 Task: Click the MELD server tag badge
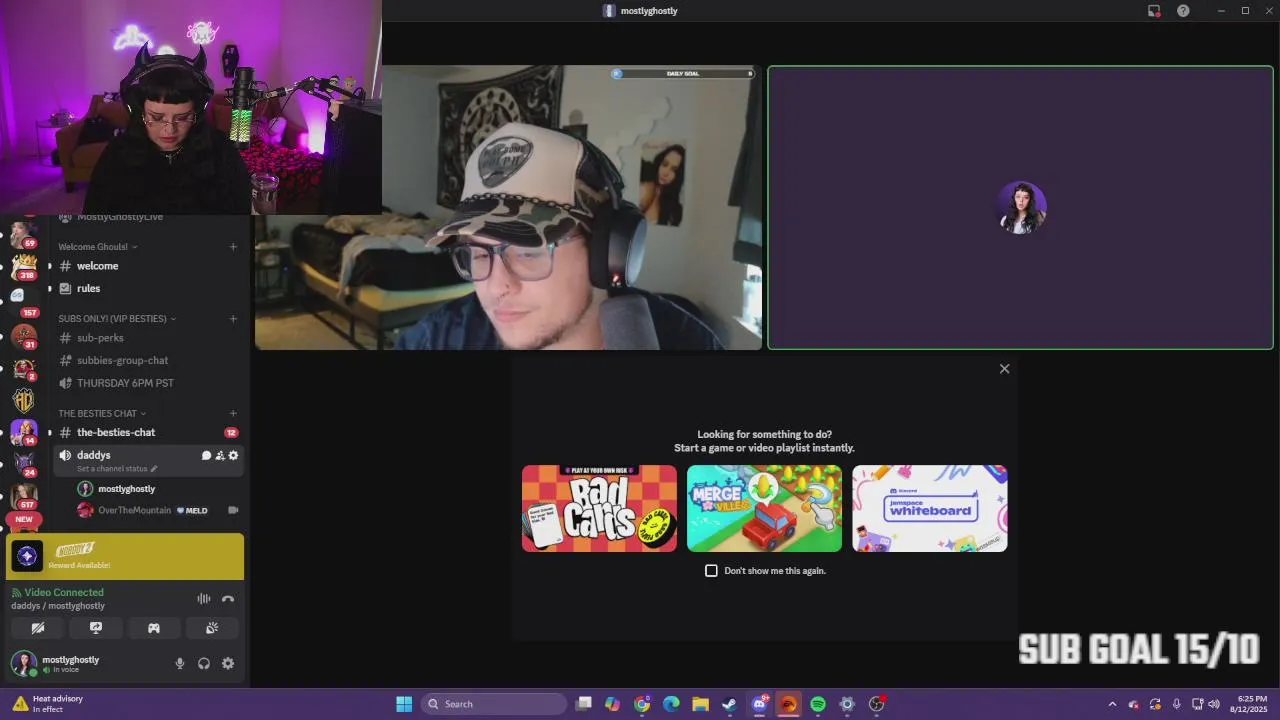tap(192, 510)
